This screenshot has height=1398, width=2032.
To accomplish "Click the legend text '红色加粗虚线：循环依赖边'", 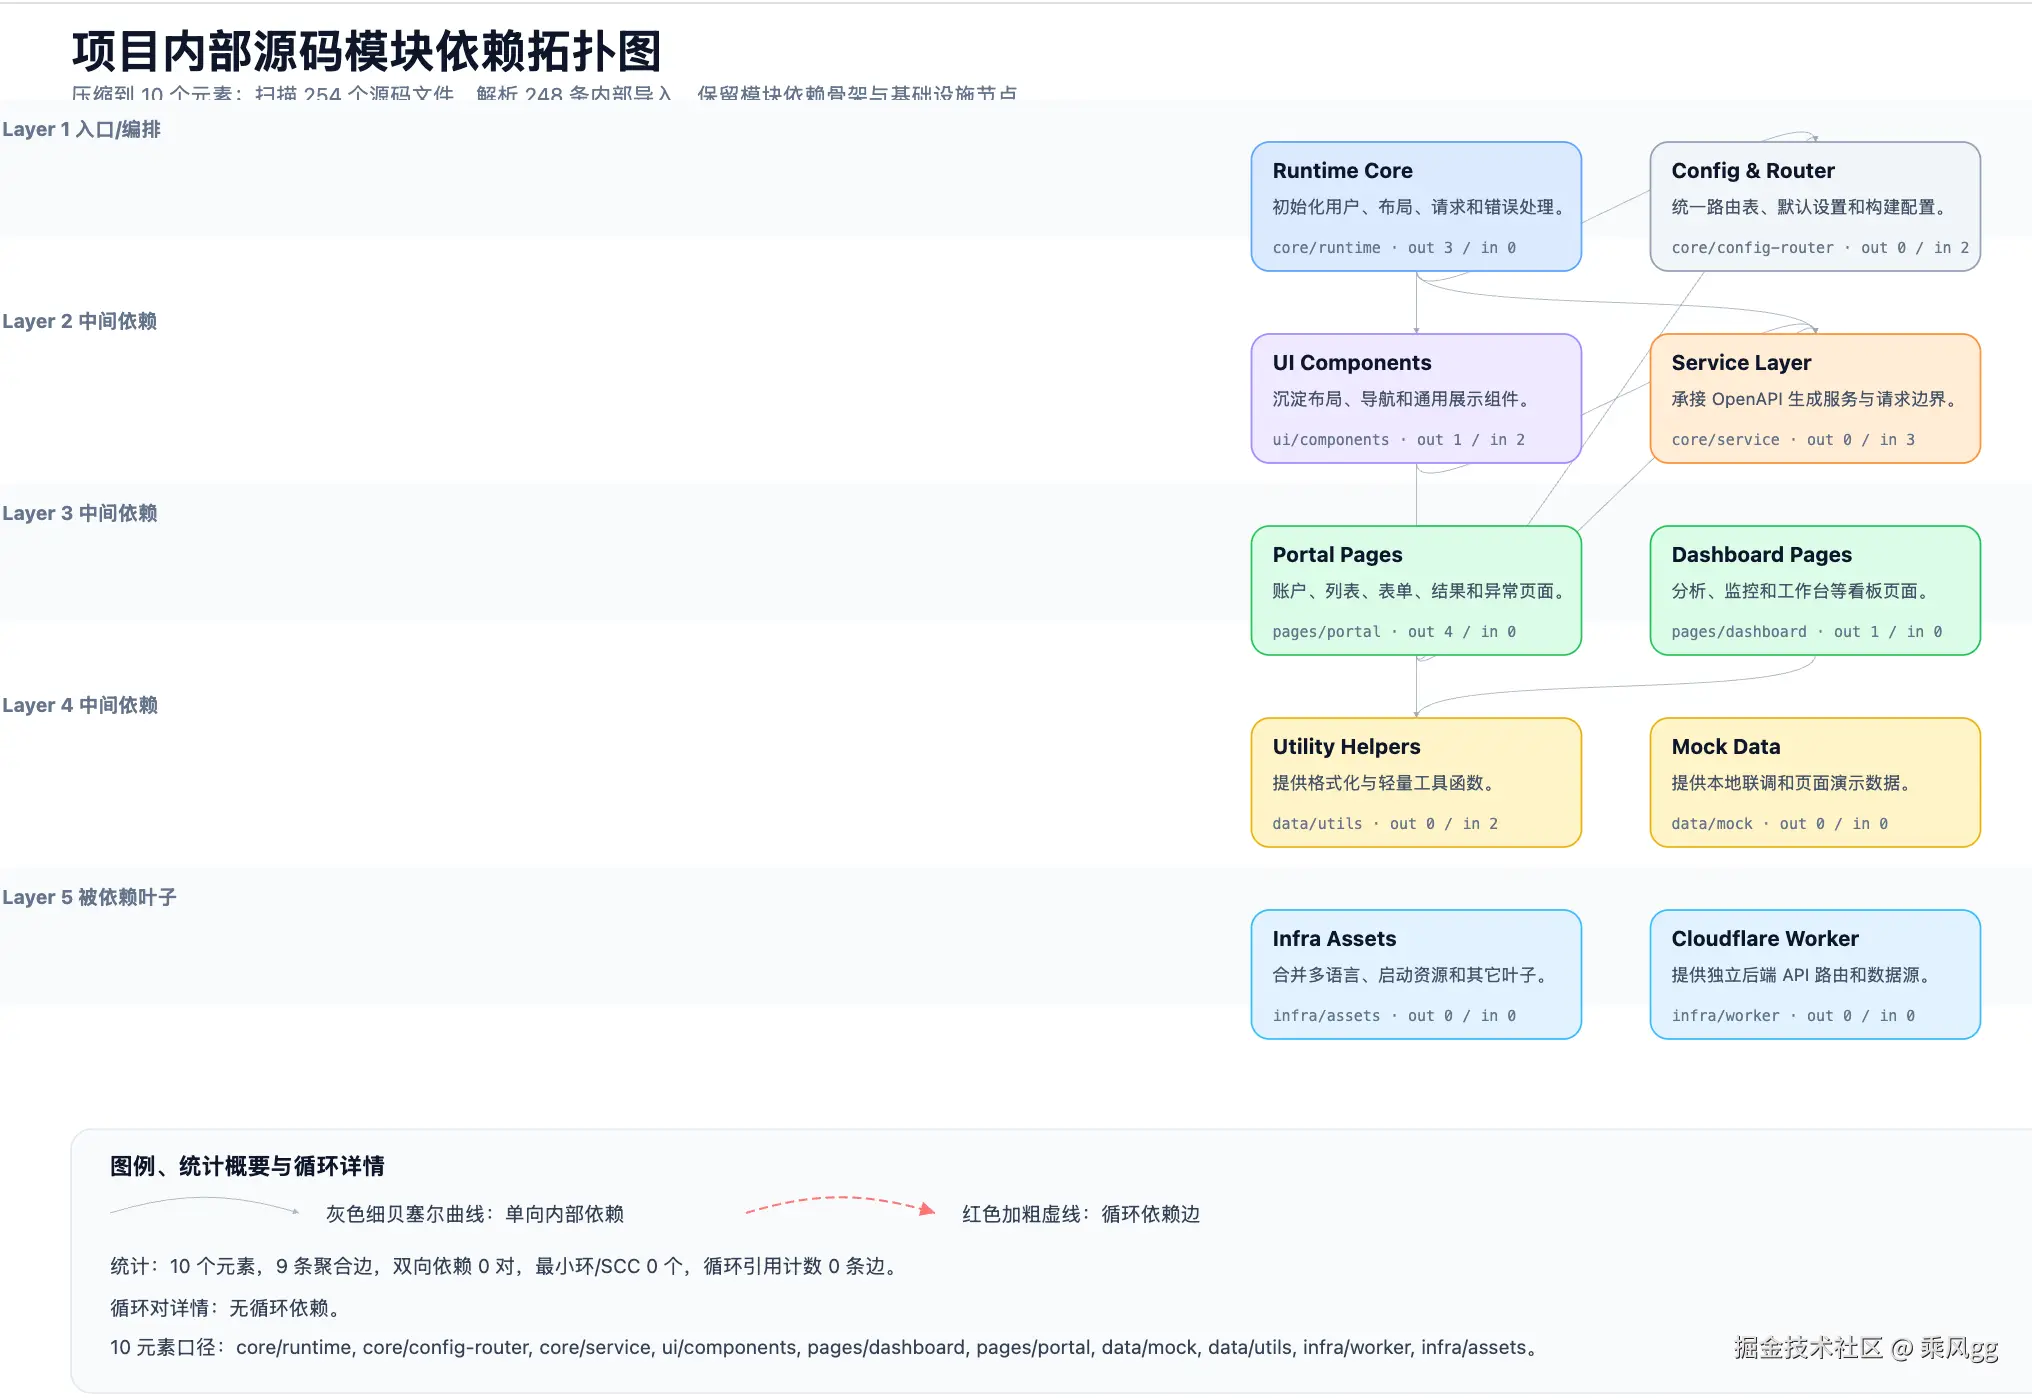I will click(1081, 1214).
